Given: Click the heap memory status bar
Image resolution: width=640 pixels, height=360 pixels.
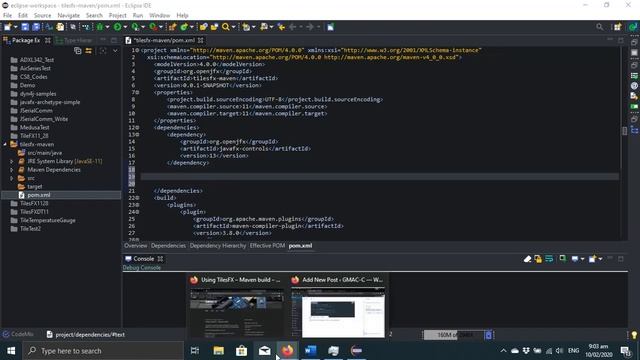Looking at the screenshot, I should point(454,335).
